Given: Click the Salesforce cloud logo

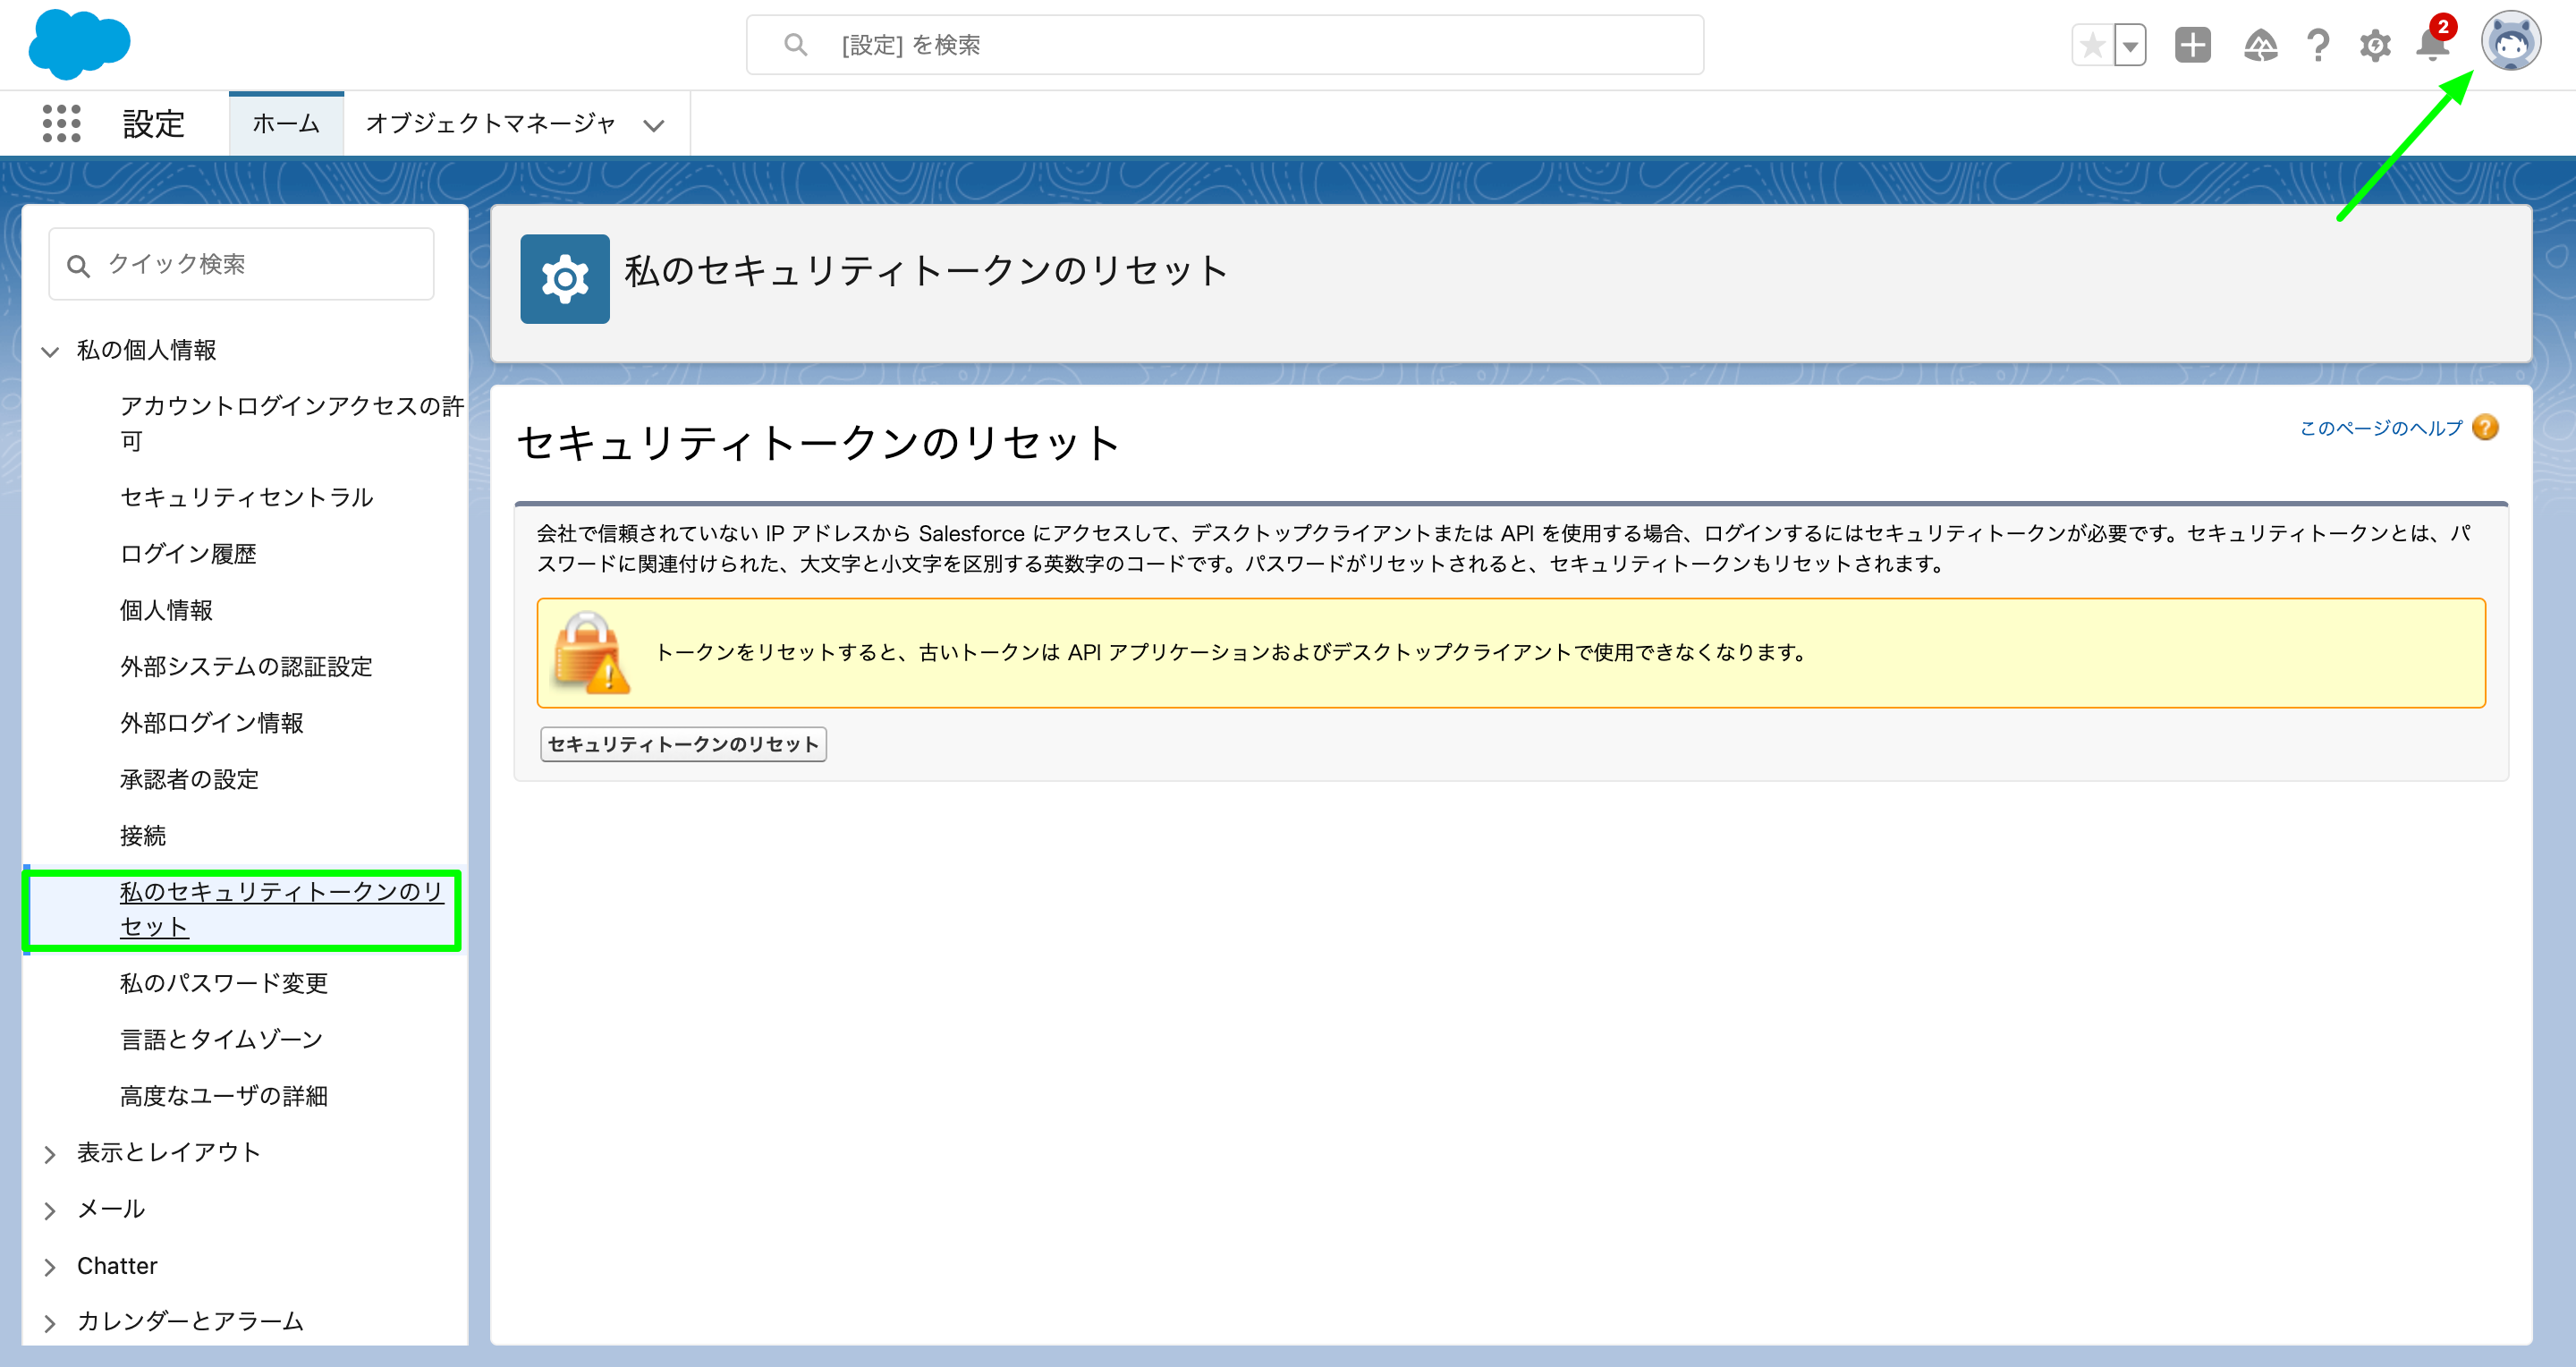Looking at the screenshot, I should [x=78, y=44].
